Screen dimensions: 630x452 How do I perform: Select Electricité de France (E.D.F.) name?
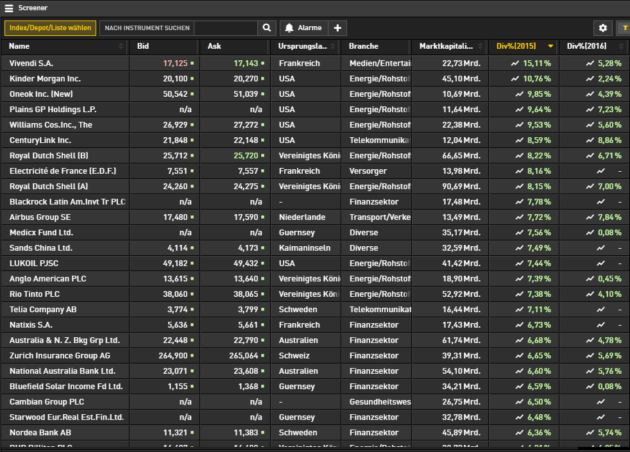pyautogui.click(x=63, y=171)
